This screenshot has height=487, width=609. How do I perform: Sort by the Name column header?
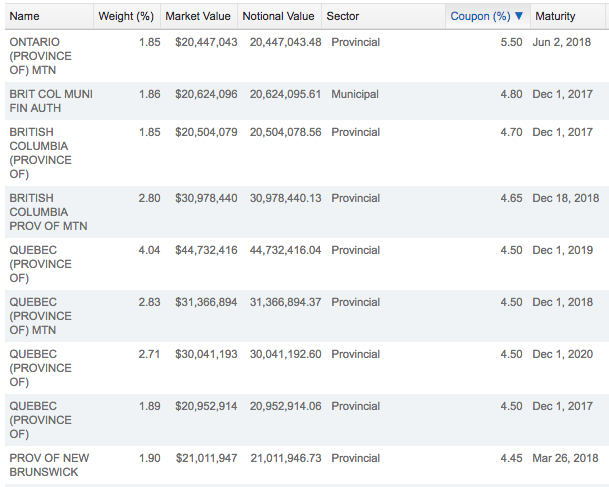coord(24,16)
